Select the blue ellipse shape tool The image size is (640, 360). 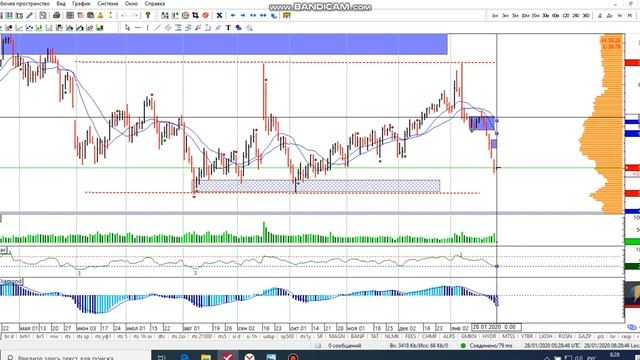pyautogui.click(x=238, y=28)
